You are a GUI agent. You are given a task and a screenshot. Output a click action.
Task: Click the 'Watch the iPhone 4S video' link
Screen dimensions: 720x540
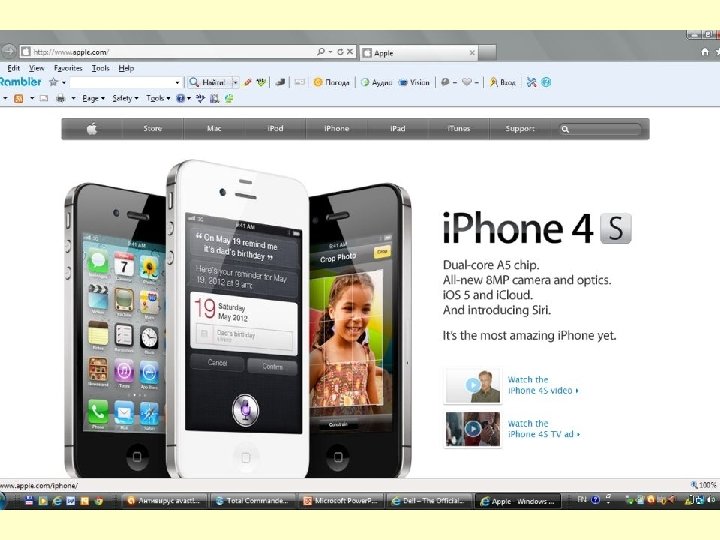(x=542, y=385)
